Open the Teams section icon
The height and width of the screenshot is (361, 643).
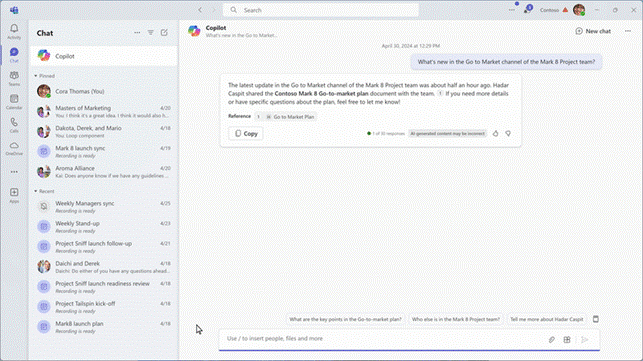tap(14, 78)
